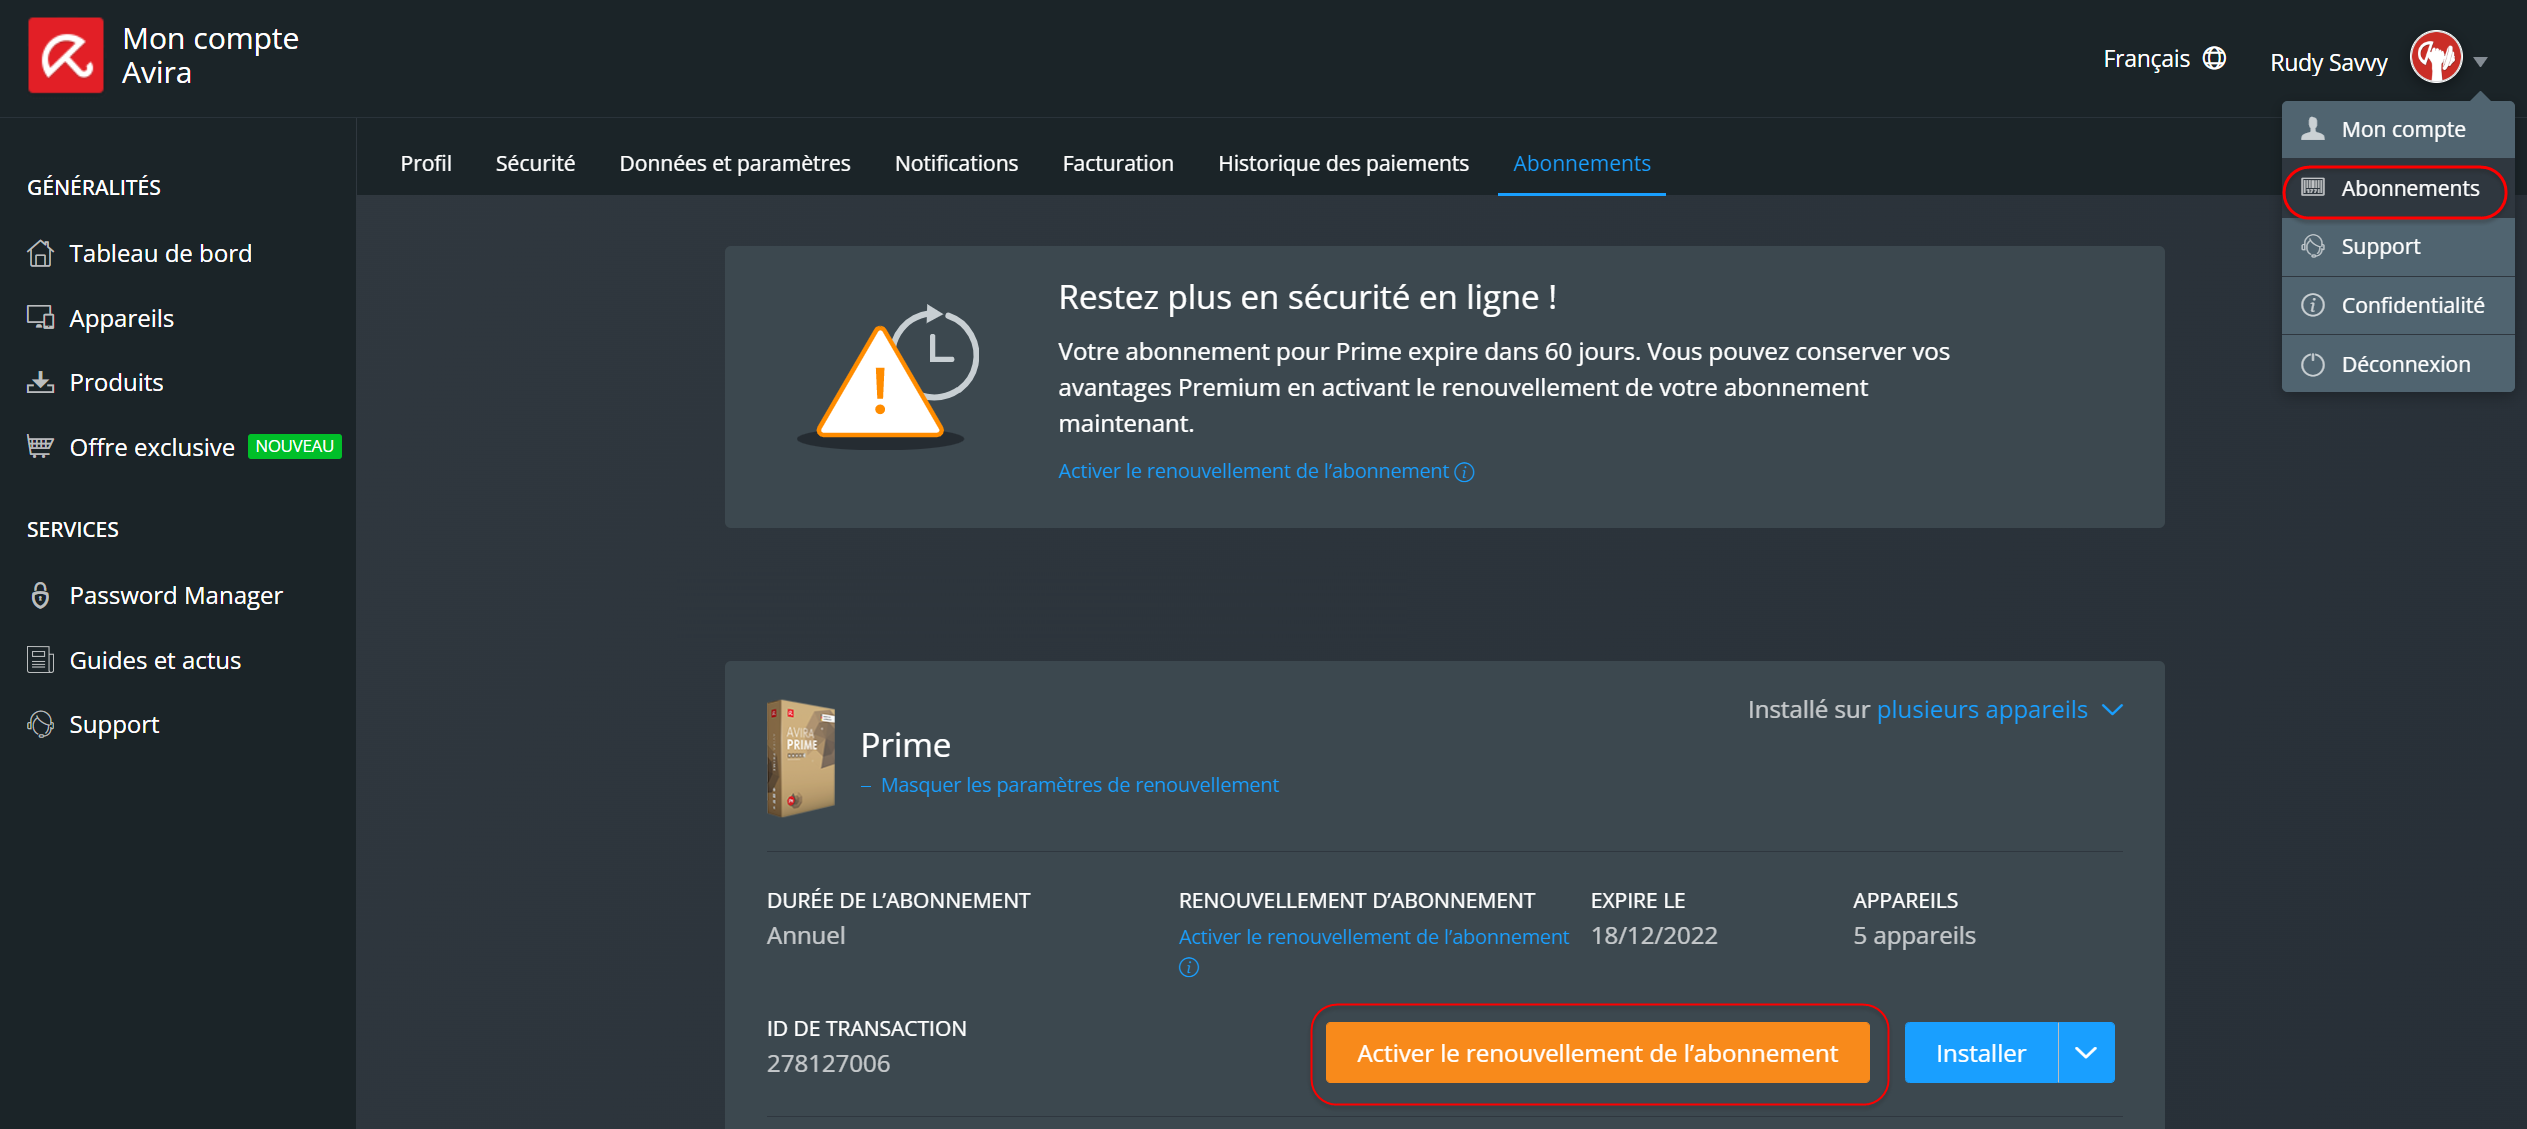Click the warning clock illustration
Image resolution: width=2527 pixels, height=1129 pixels.
tap(888, 376)
